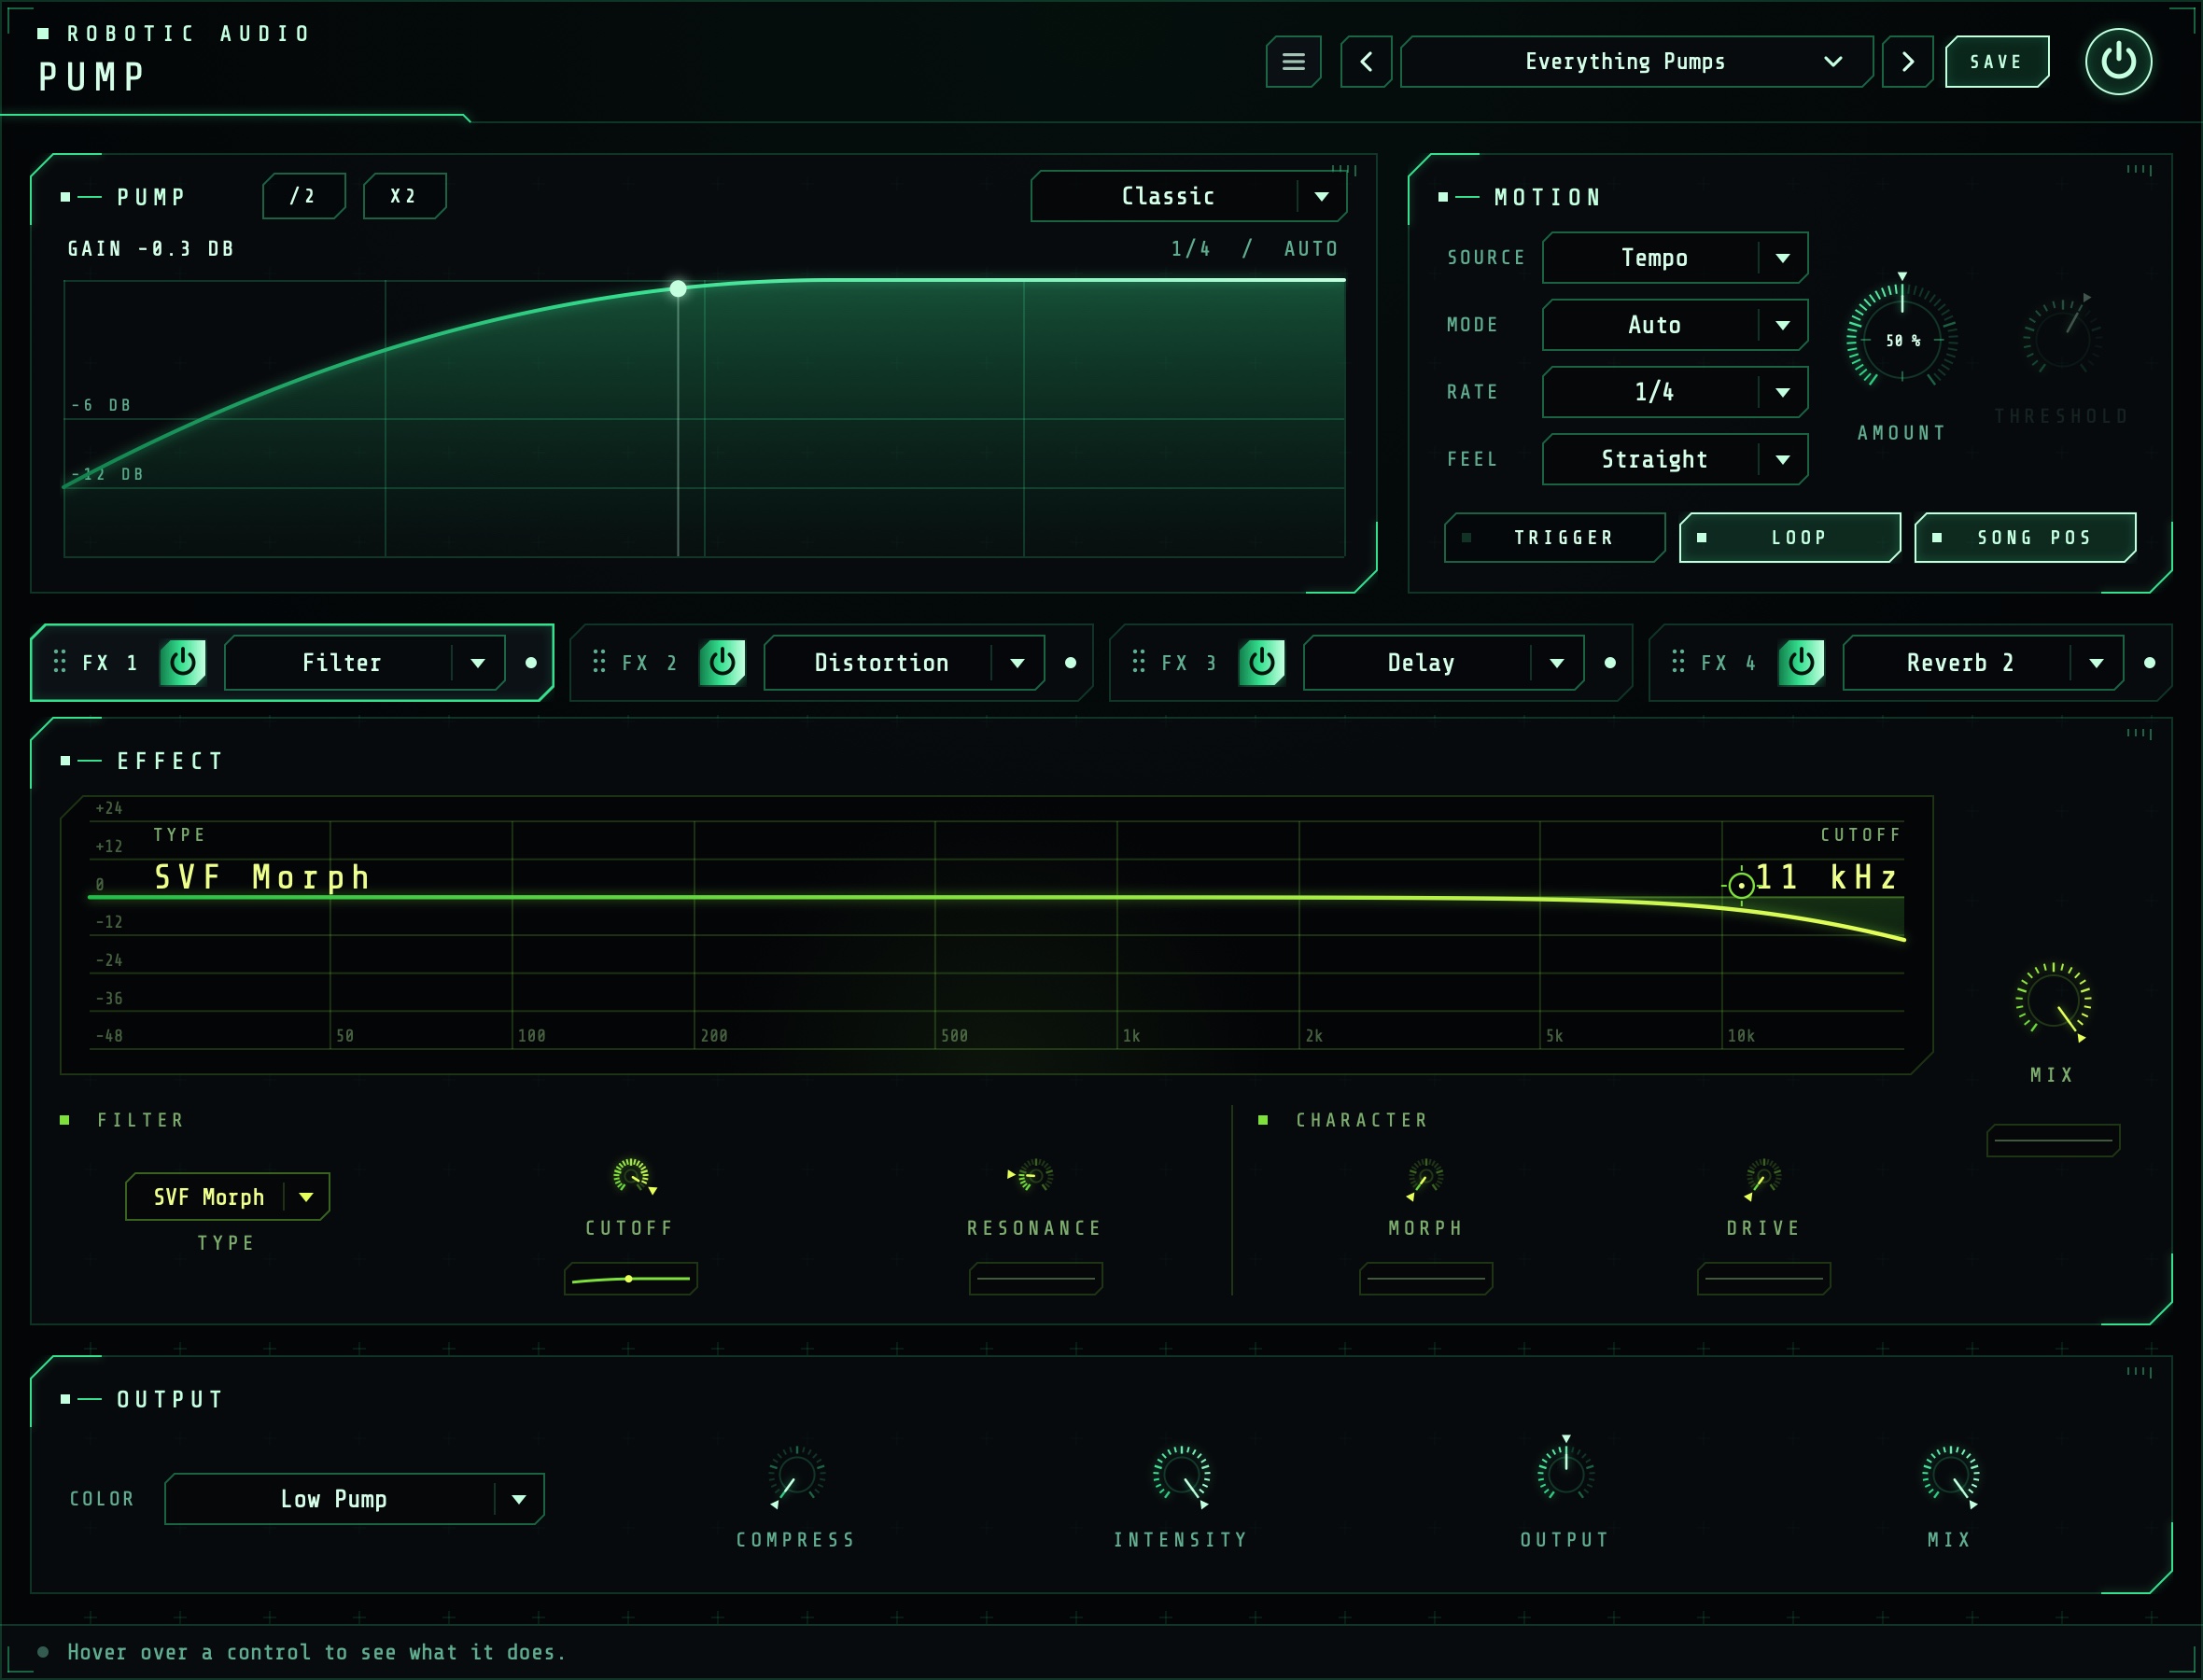The width and height of the screenshot is (2203, 1680).
Task: Click the X2 rate button
Action: click(x=404, y=196)
